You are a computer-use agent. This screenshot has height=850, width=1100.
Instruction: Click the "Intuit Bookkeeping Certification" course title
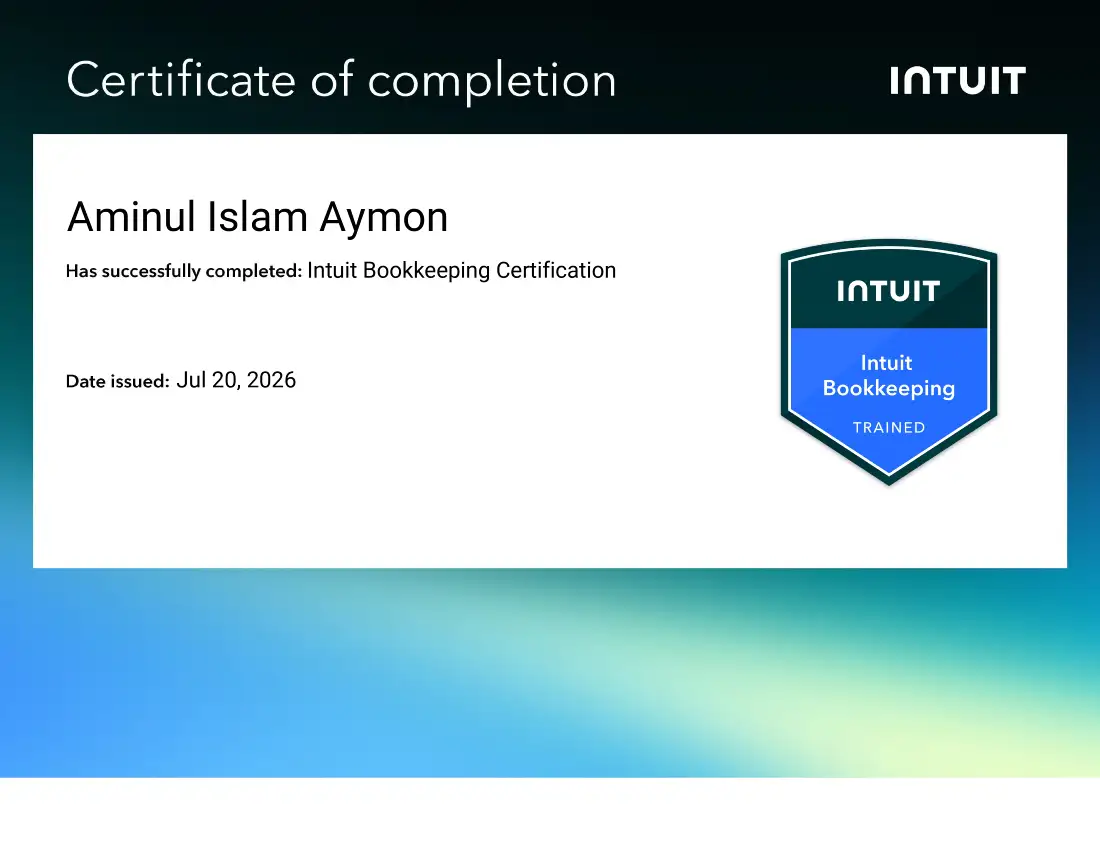coord(462,271)
